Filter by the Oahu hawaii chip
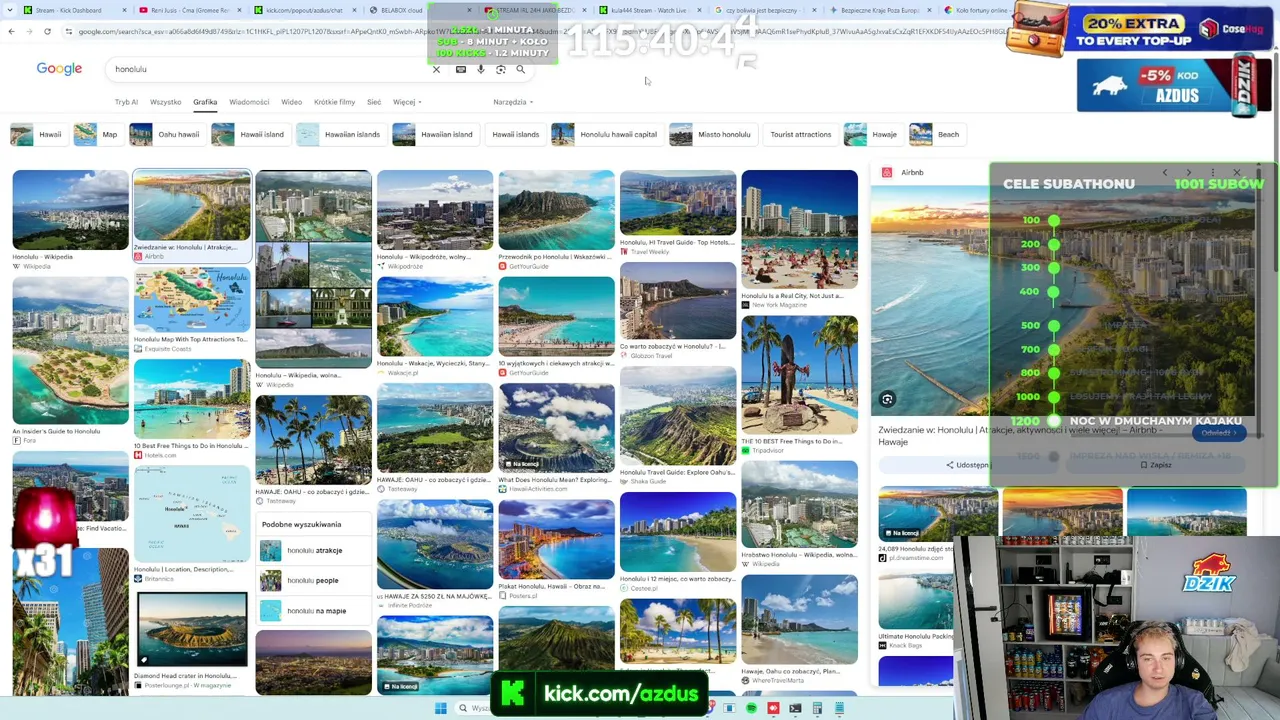This screenshot has width=1280, height=720. [166, 134]
